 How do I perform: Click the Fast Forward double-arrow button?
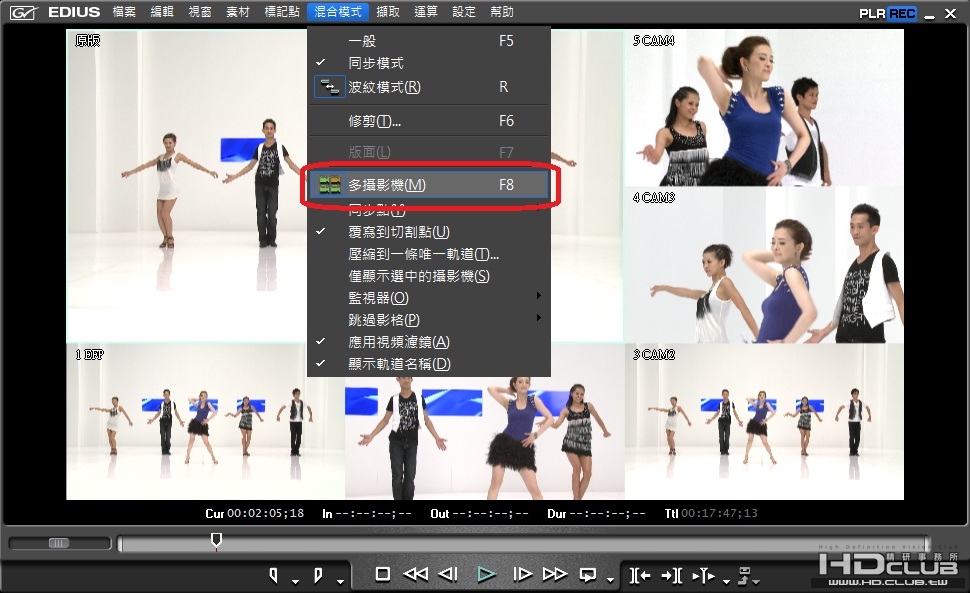(555, 574)
